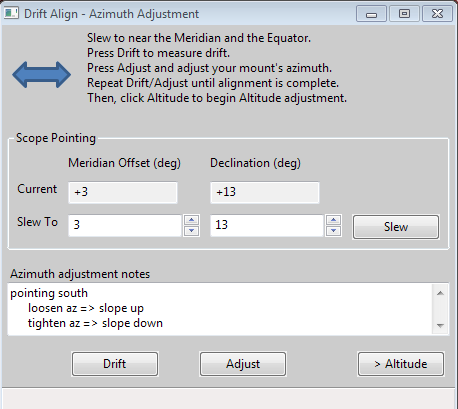Viewport: 458px width, 409px height.
Task: Click the Slew To Meridian Offset input field
Action: point(125,225)
